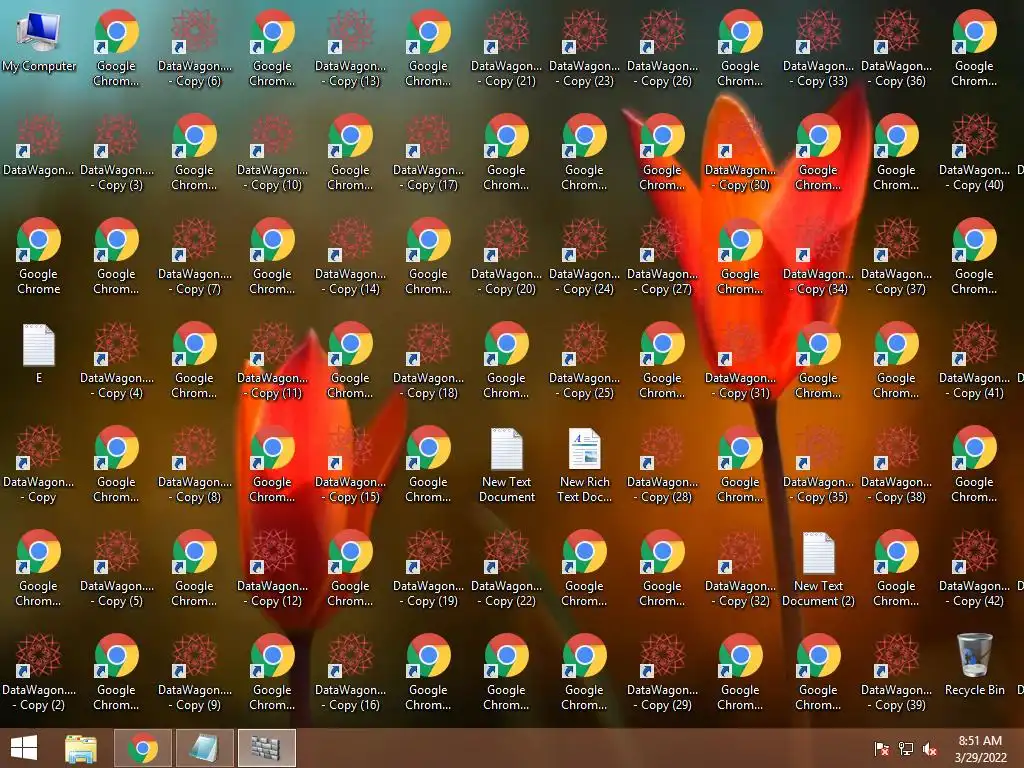Select DataWagon - Copy (19) shortcut
Image resolution: width=1024 pixels, height=768 pixels.
[x=428, y=568]
